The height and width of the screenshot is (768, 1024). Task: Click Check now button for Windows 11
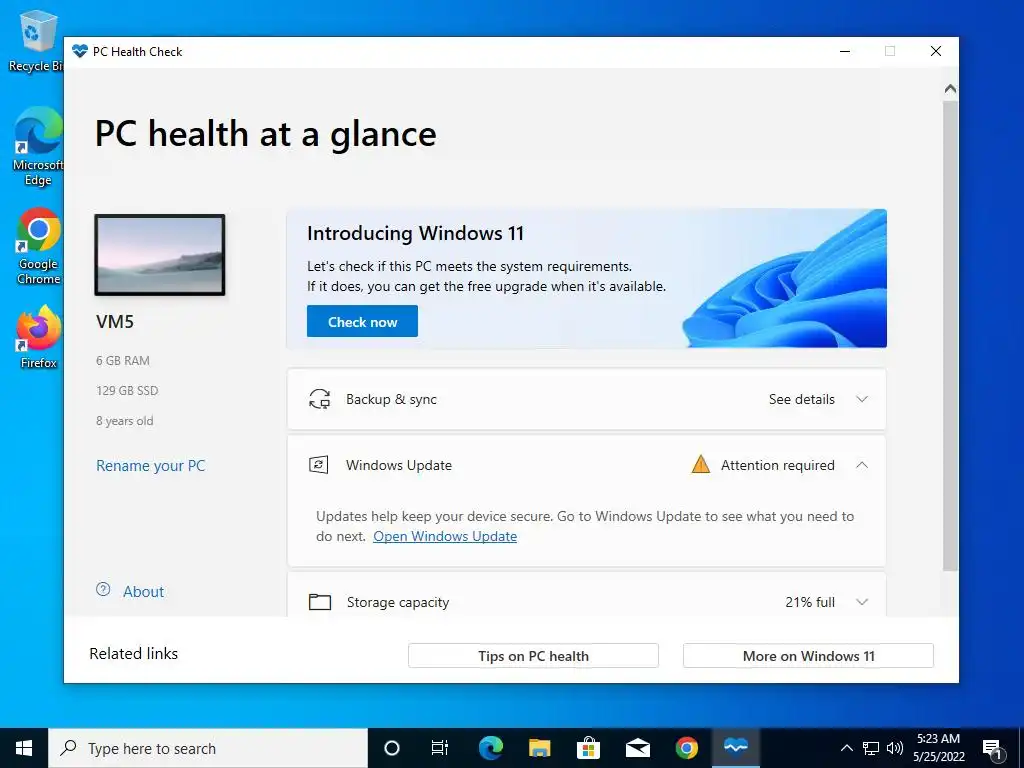(x=362, y=321)
